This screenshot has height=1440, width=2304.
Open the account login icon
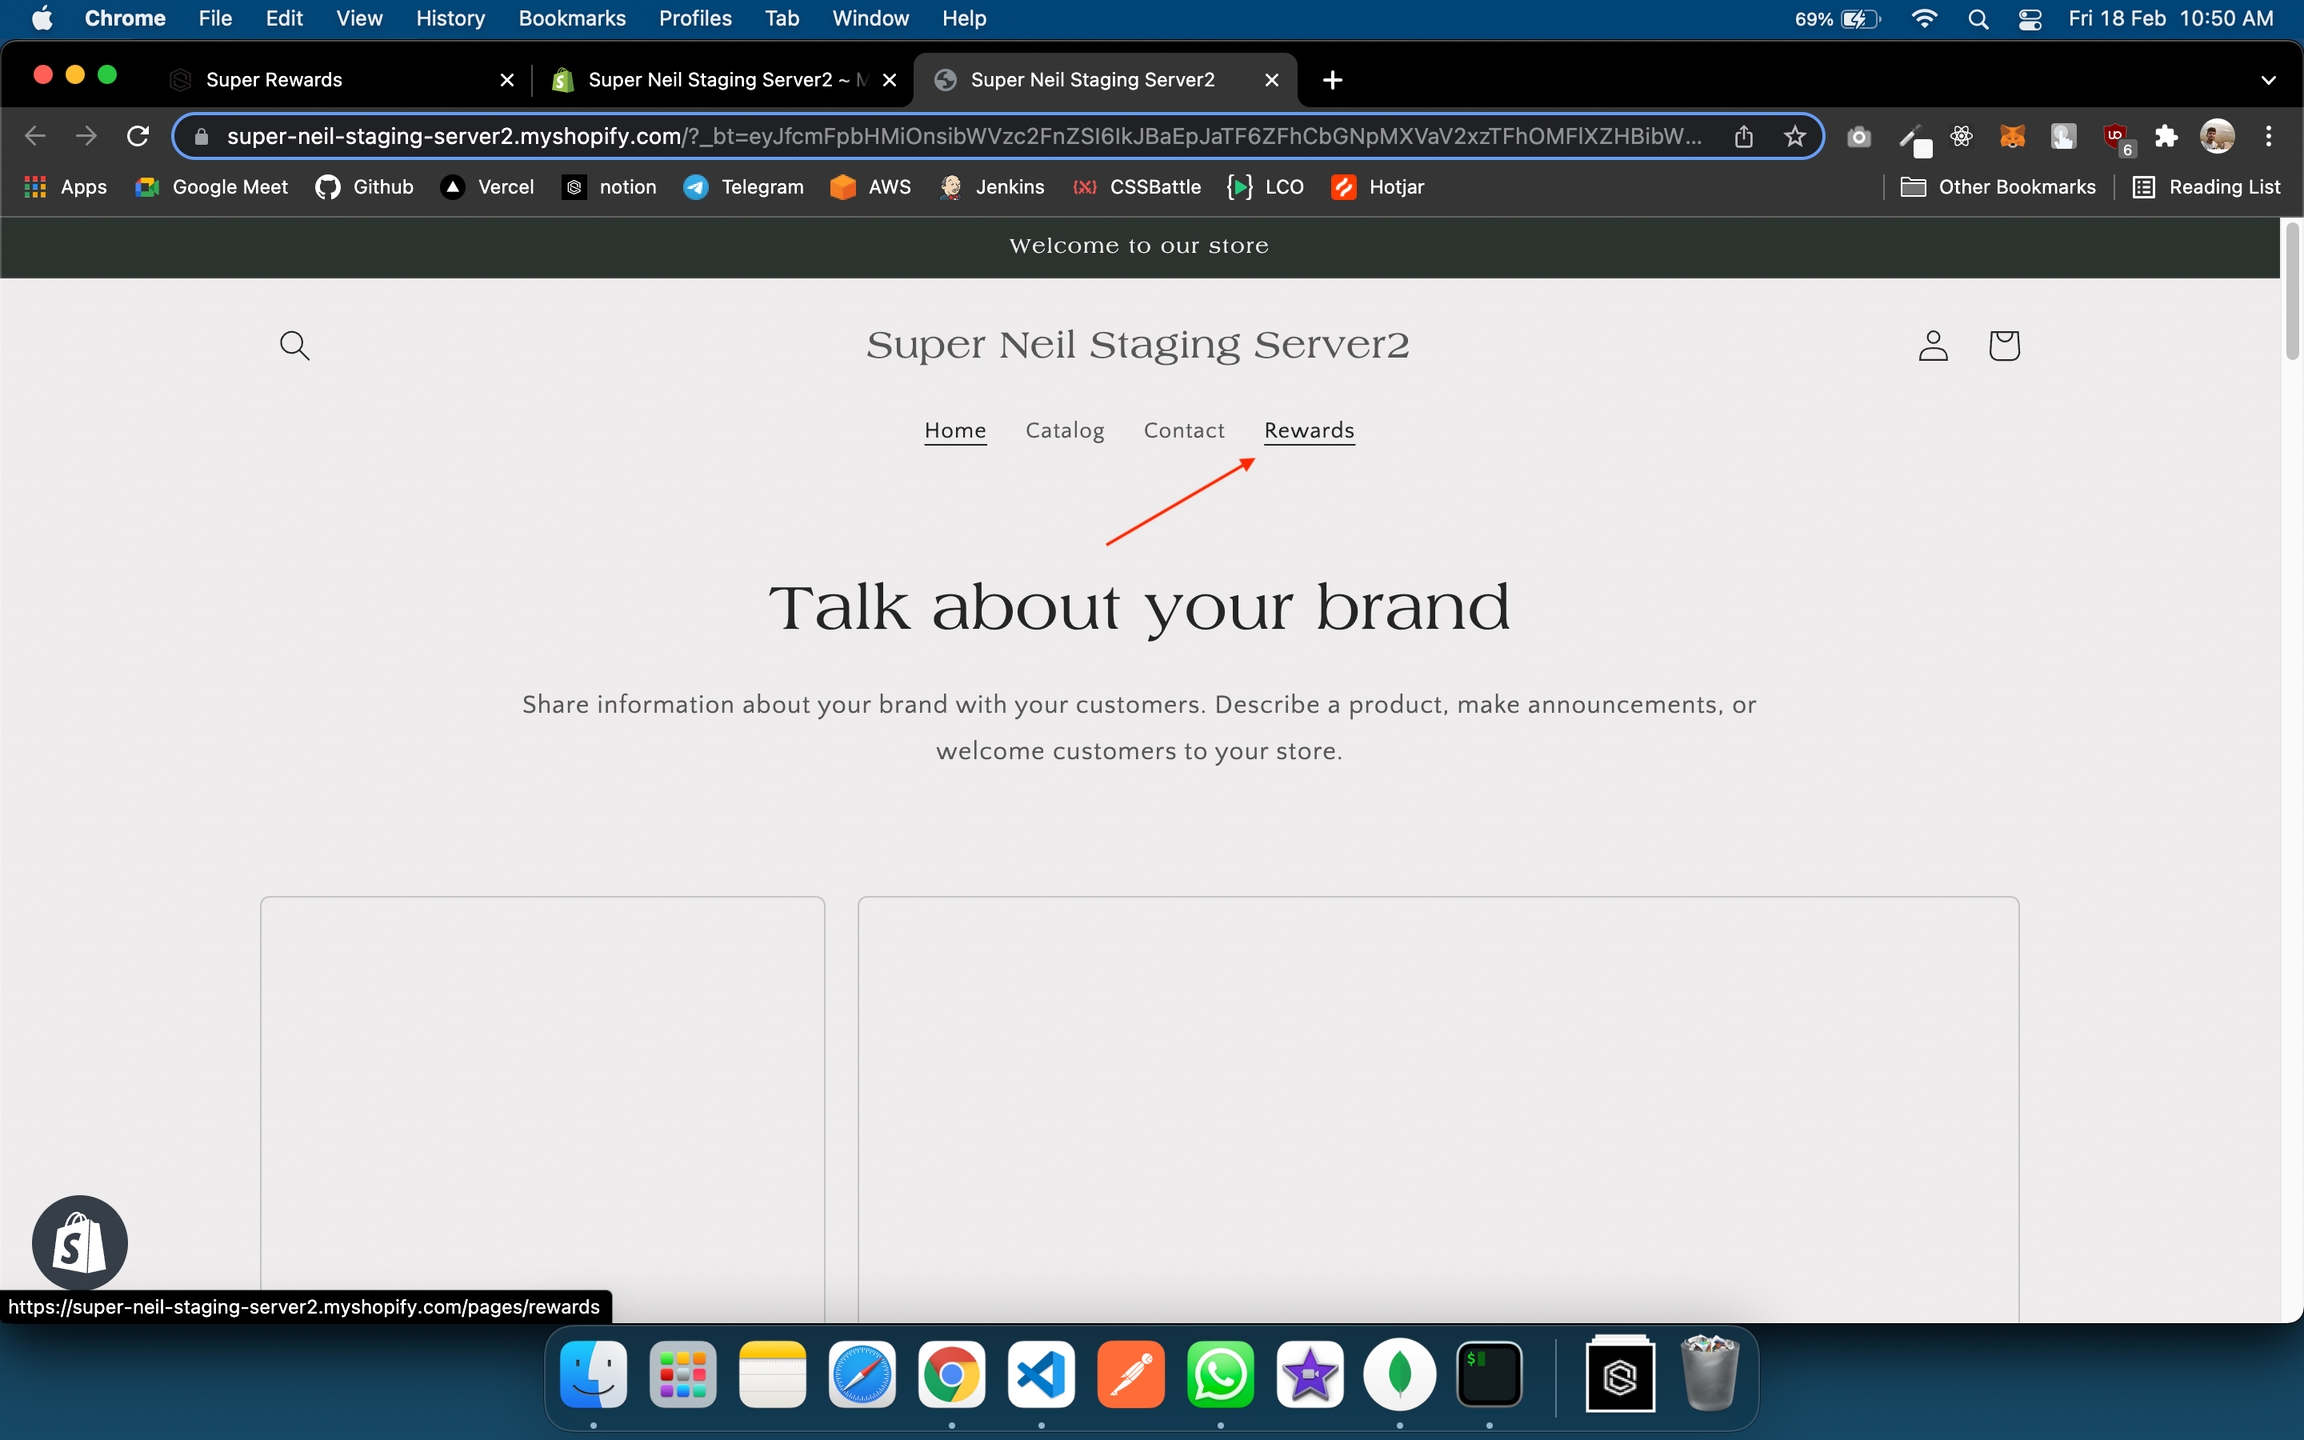(x=1932, y=345)
